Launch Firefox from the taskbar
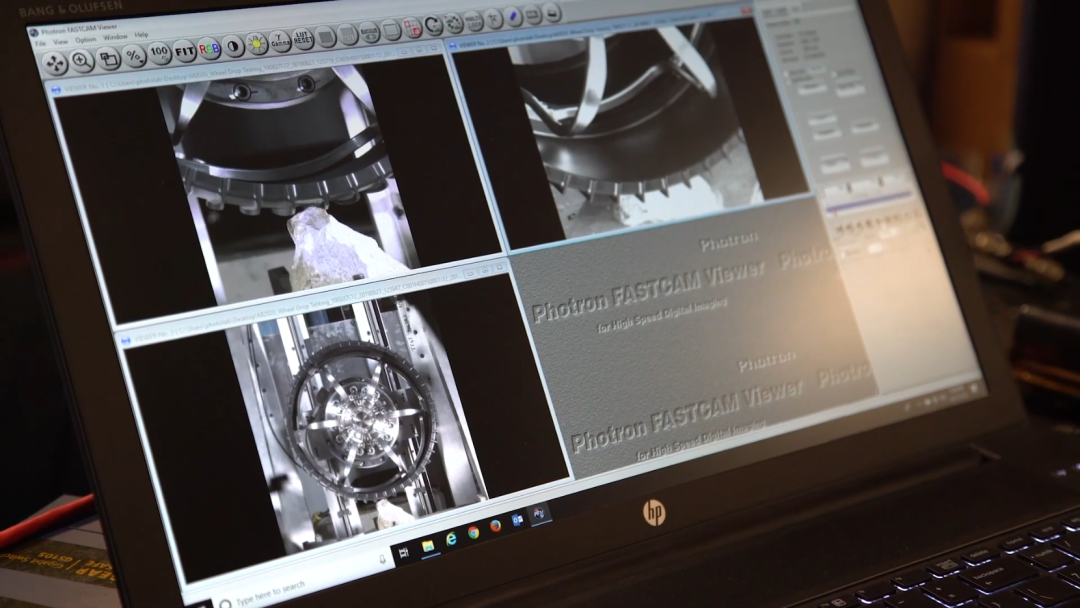1080x608 pixels. [496, 527]
